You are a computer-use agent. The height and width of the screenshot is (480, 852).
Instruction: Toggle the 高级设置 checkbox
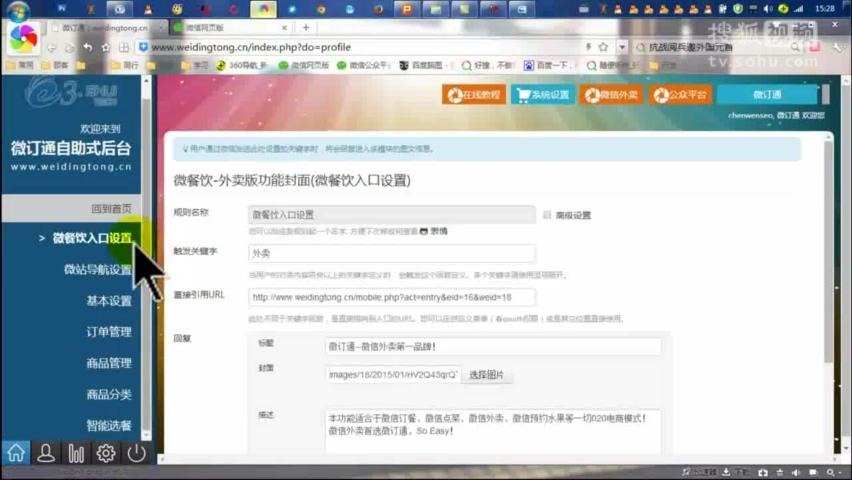[547, 215]
